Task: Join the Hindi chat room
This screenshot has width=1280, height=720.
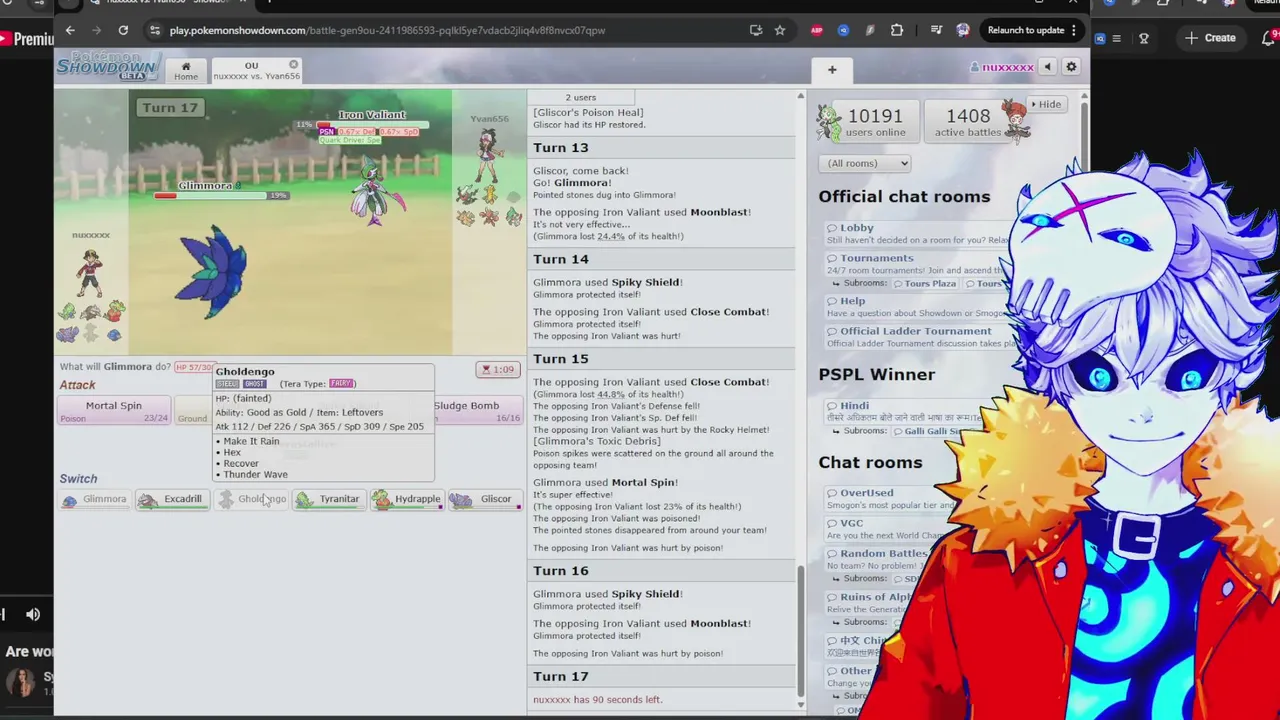Action: 854,406
